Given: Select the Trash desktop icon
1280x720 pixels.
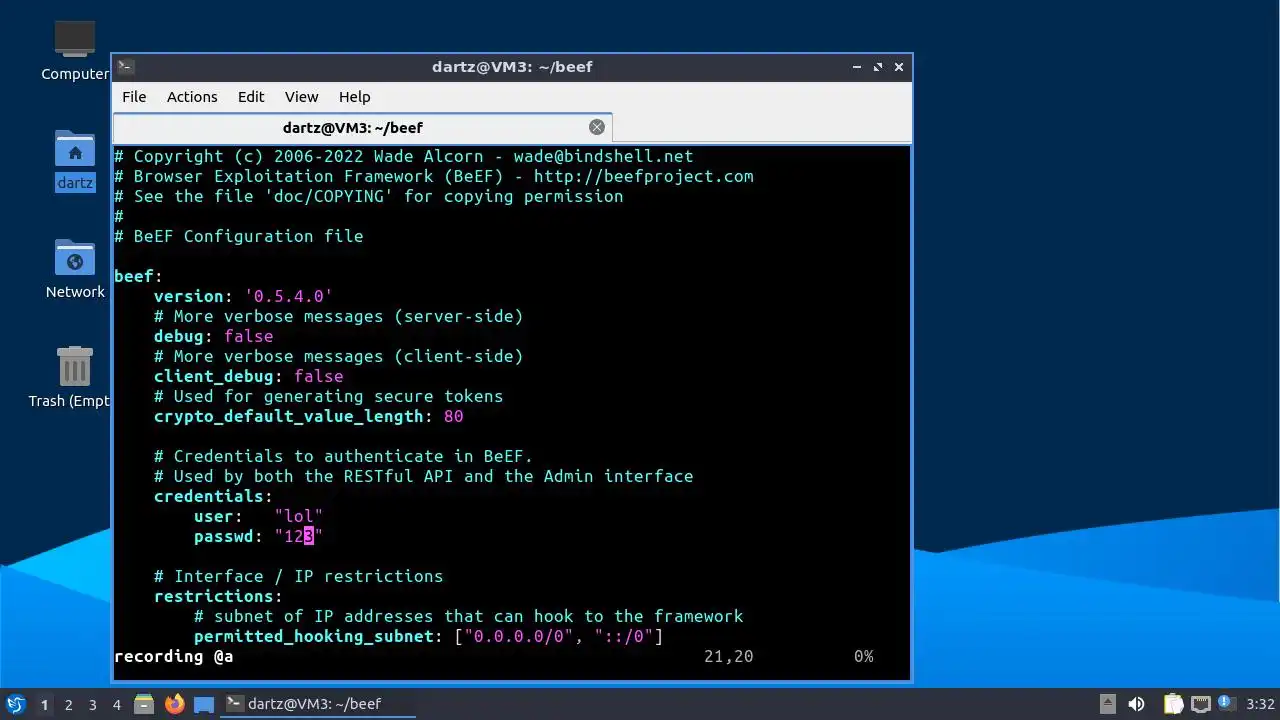Looking at the screenshot, I should [x=75, y=377].
